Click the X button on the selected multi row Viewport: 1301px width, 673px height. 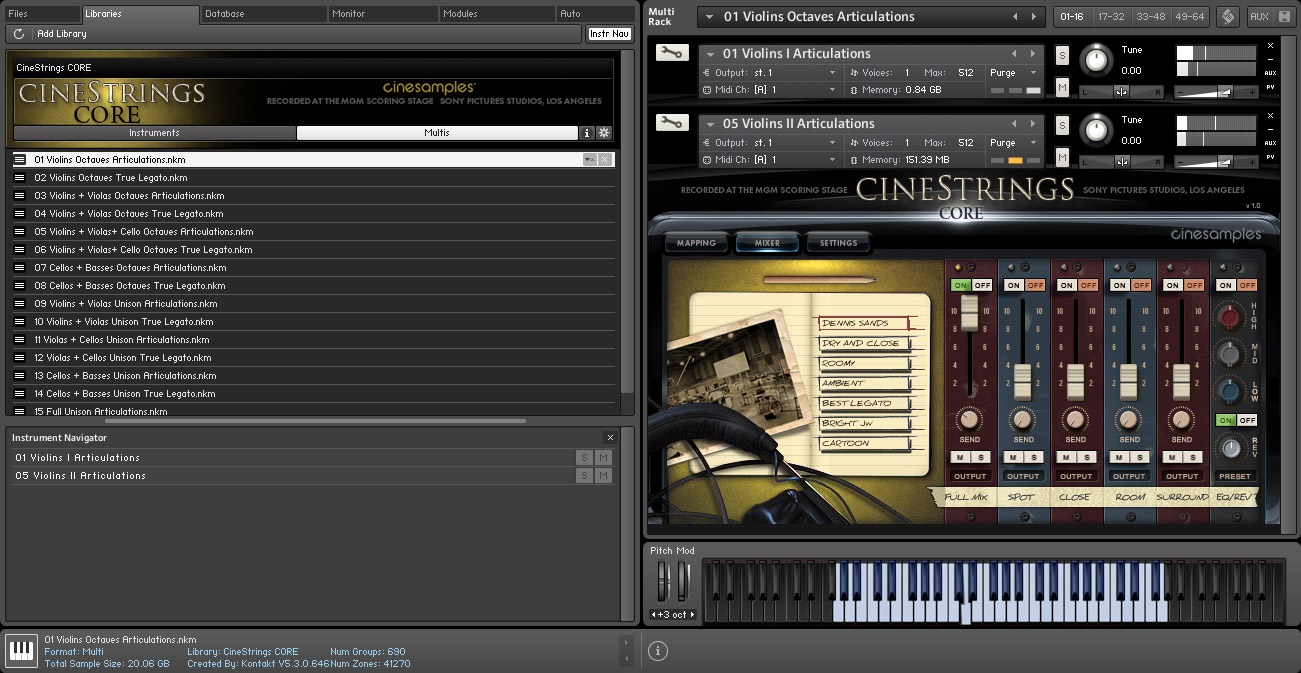(x=605, y=160)
